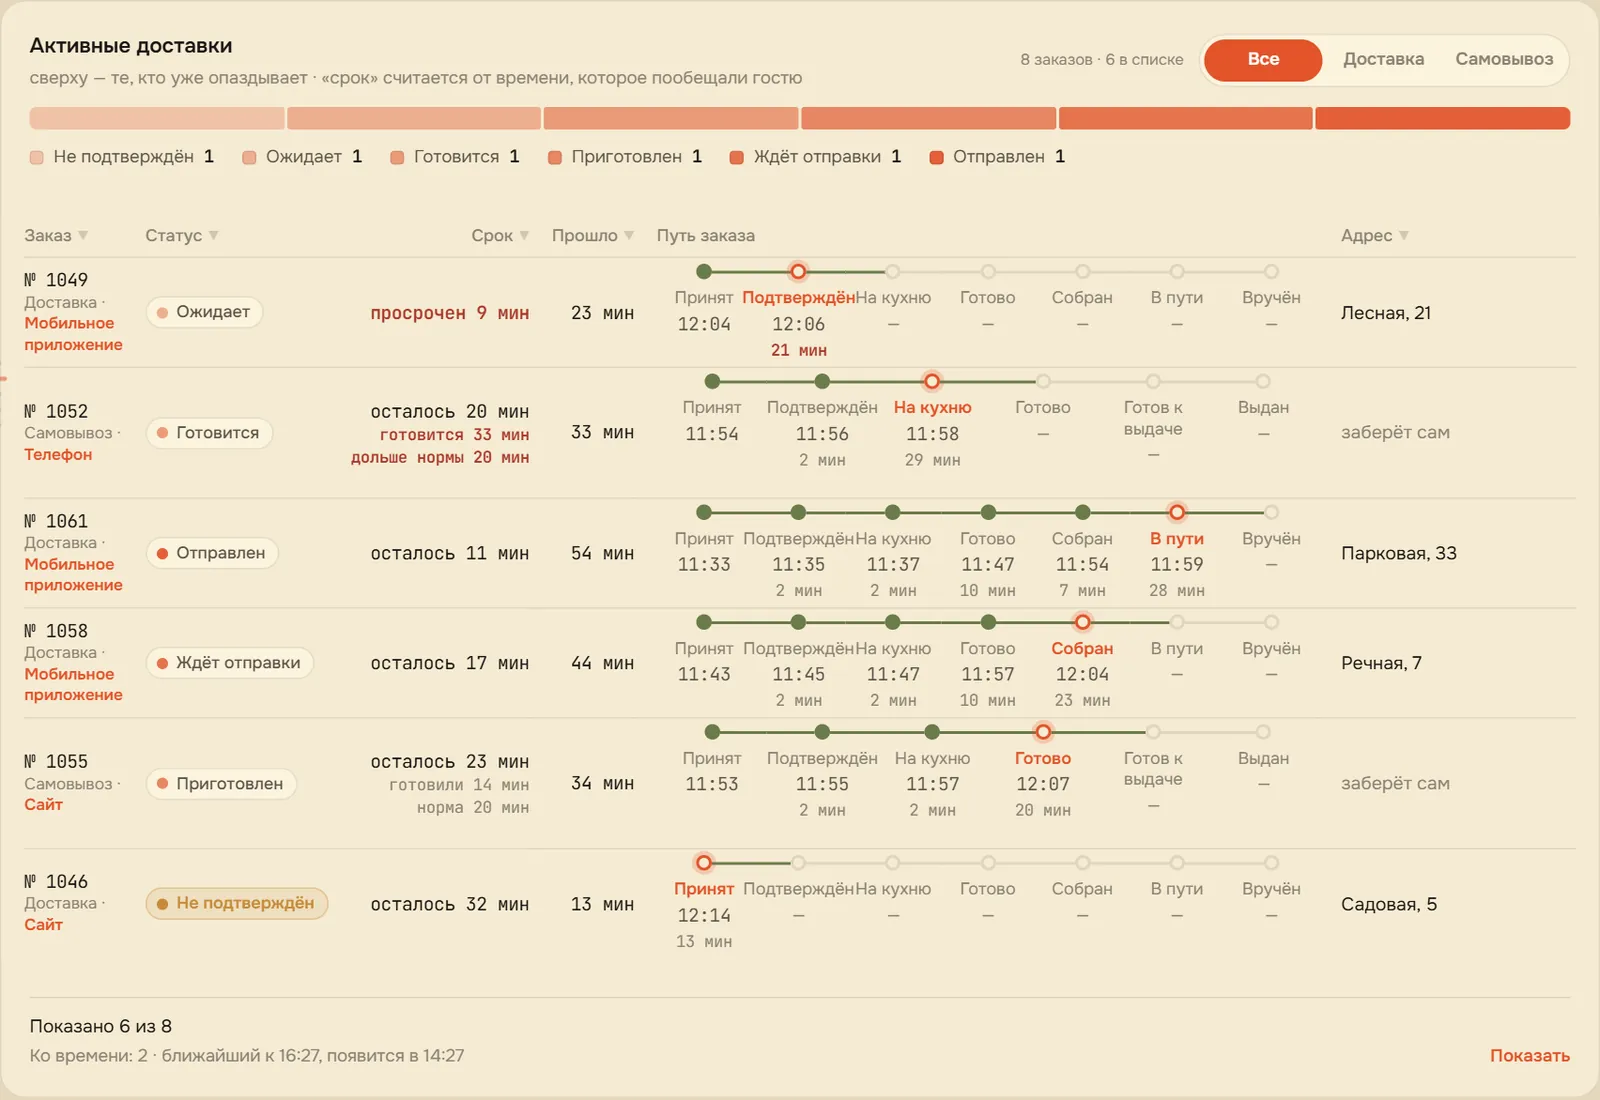Click the address Садовая, 5
Viewport: 1600px width, 1100px height.
(1389, 904)
